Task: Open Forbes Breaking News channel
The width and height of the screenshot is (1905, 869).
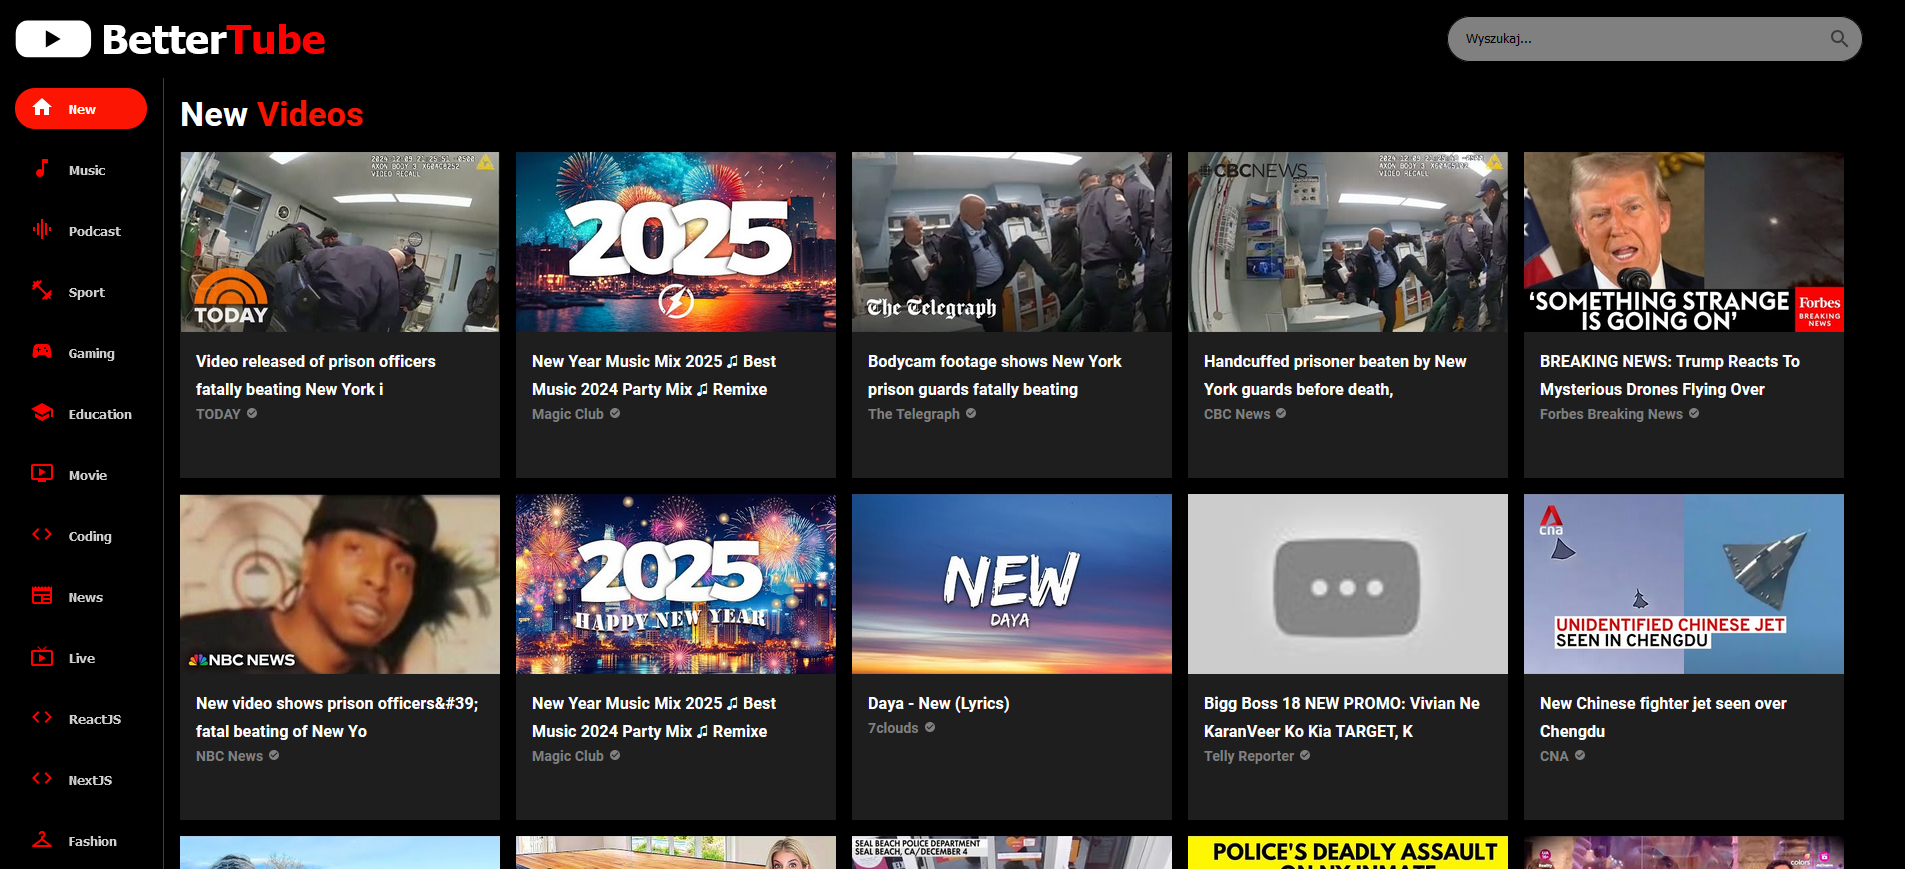Action: tap(1611, 414)
